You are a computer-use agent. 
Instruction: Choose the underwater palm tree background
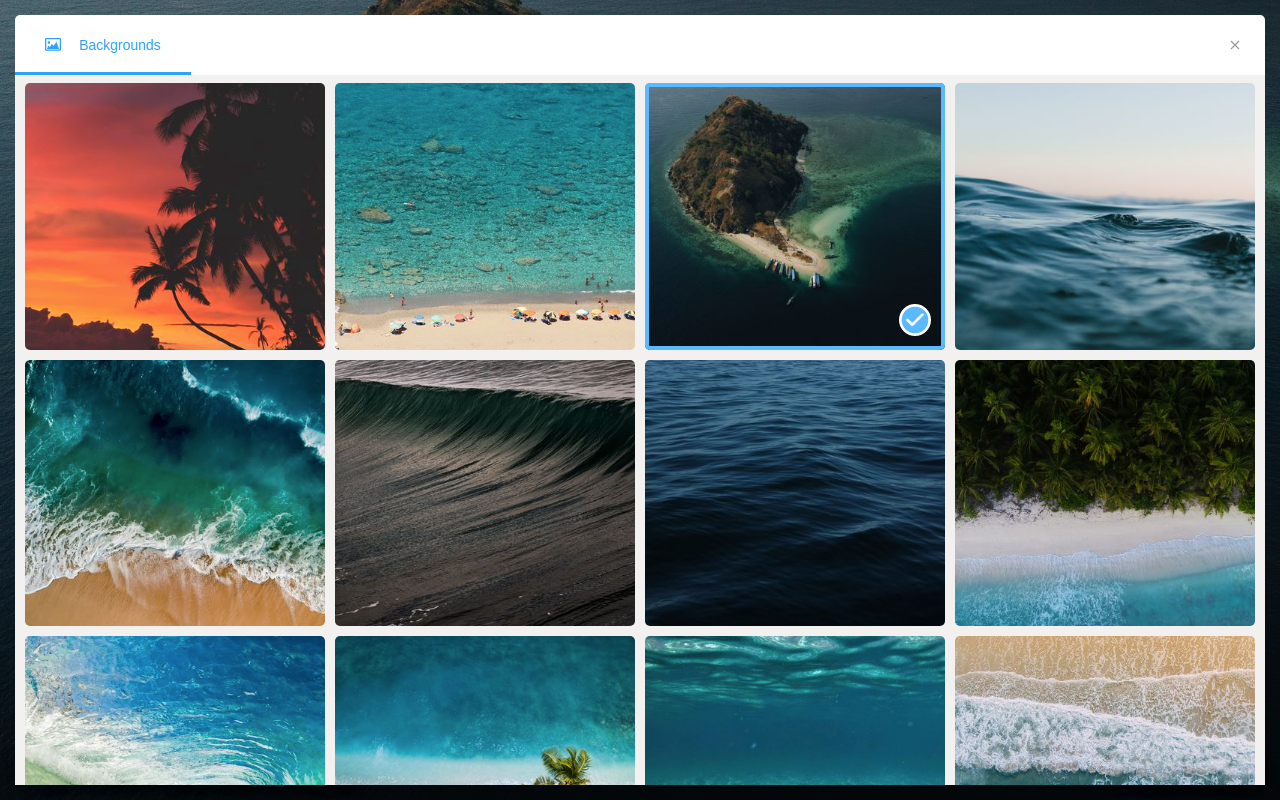tap(485, 710)
